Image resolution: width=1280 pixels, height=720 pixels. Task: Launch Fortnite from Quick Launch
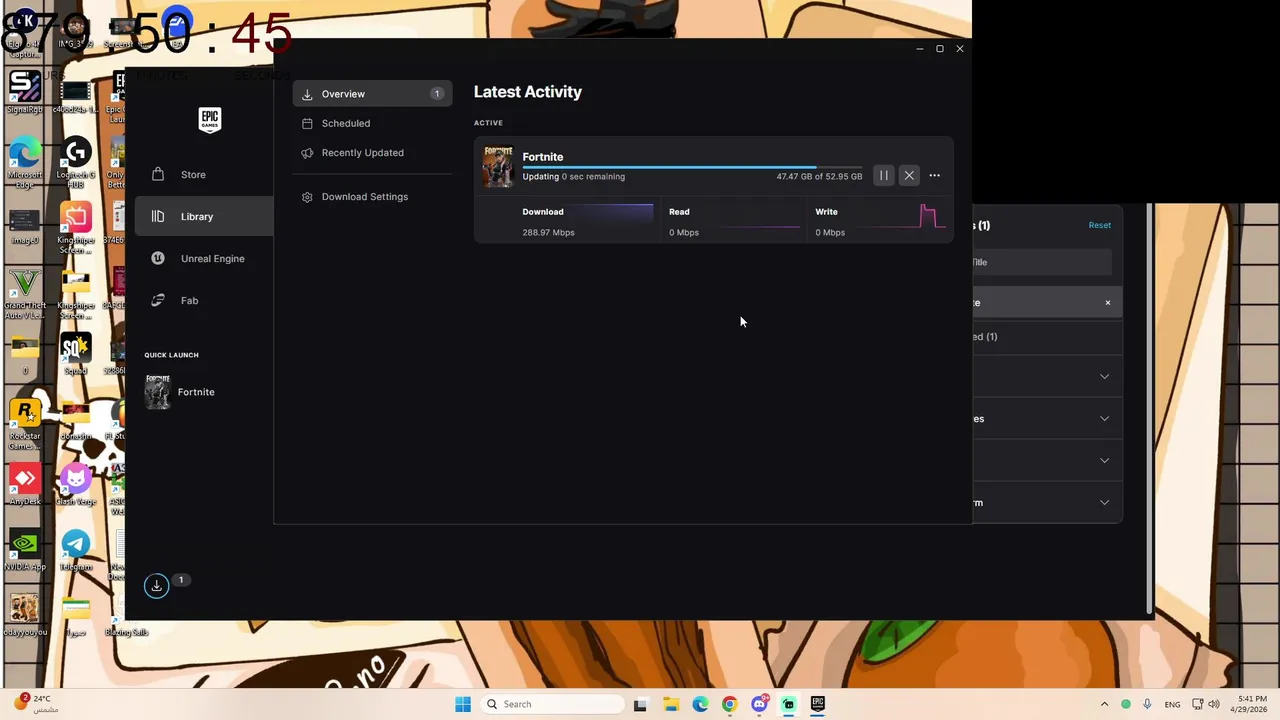(180, 392)
